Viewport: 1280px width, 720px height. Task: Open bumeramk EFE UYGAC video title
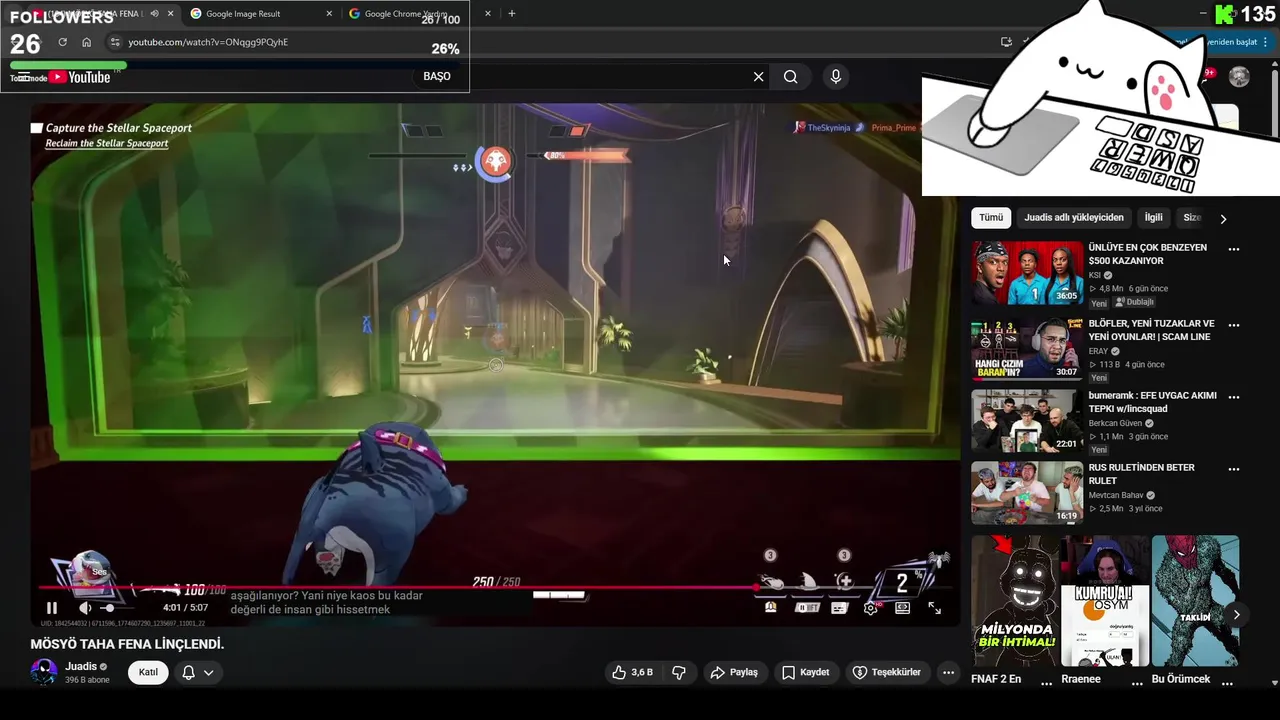click(1152, 402)
